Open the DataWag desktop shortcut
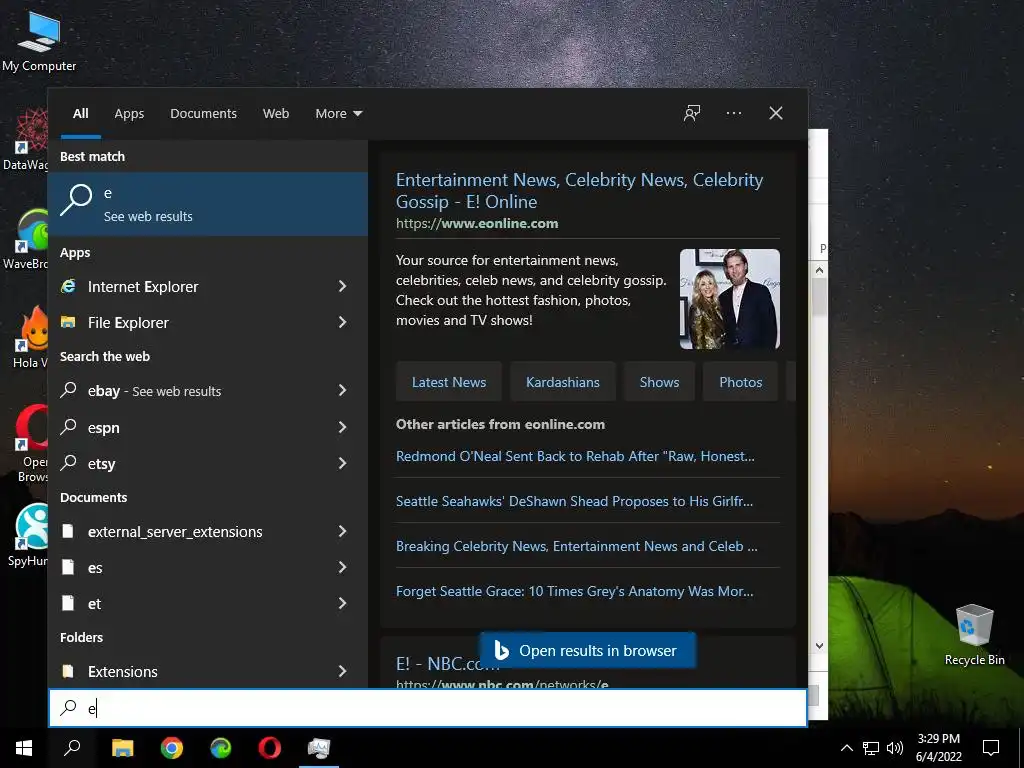The width and height of the screenshot is (1024, 768). pyautogui.click(x=25, y=140)
